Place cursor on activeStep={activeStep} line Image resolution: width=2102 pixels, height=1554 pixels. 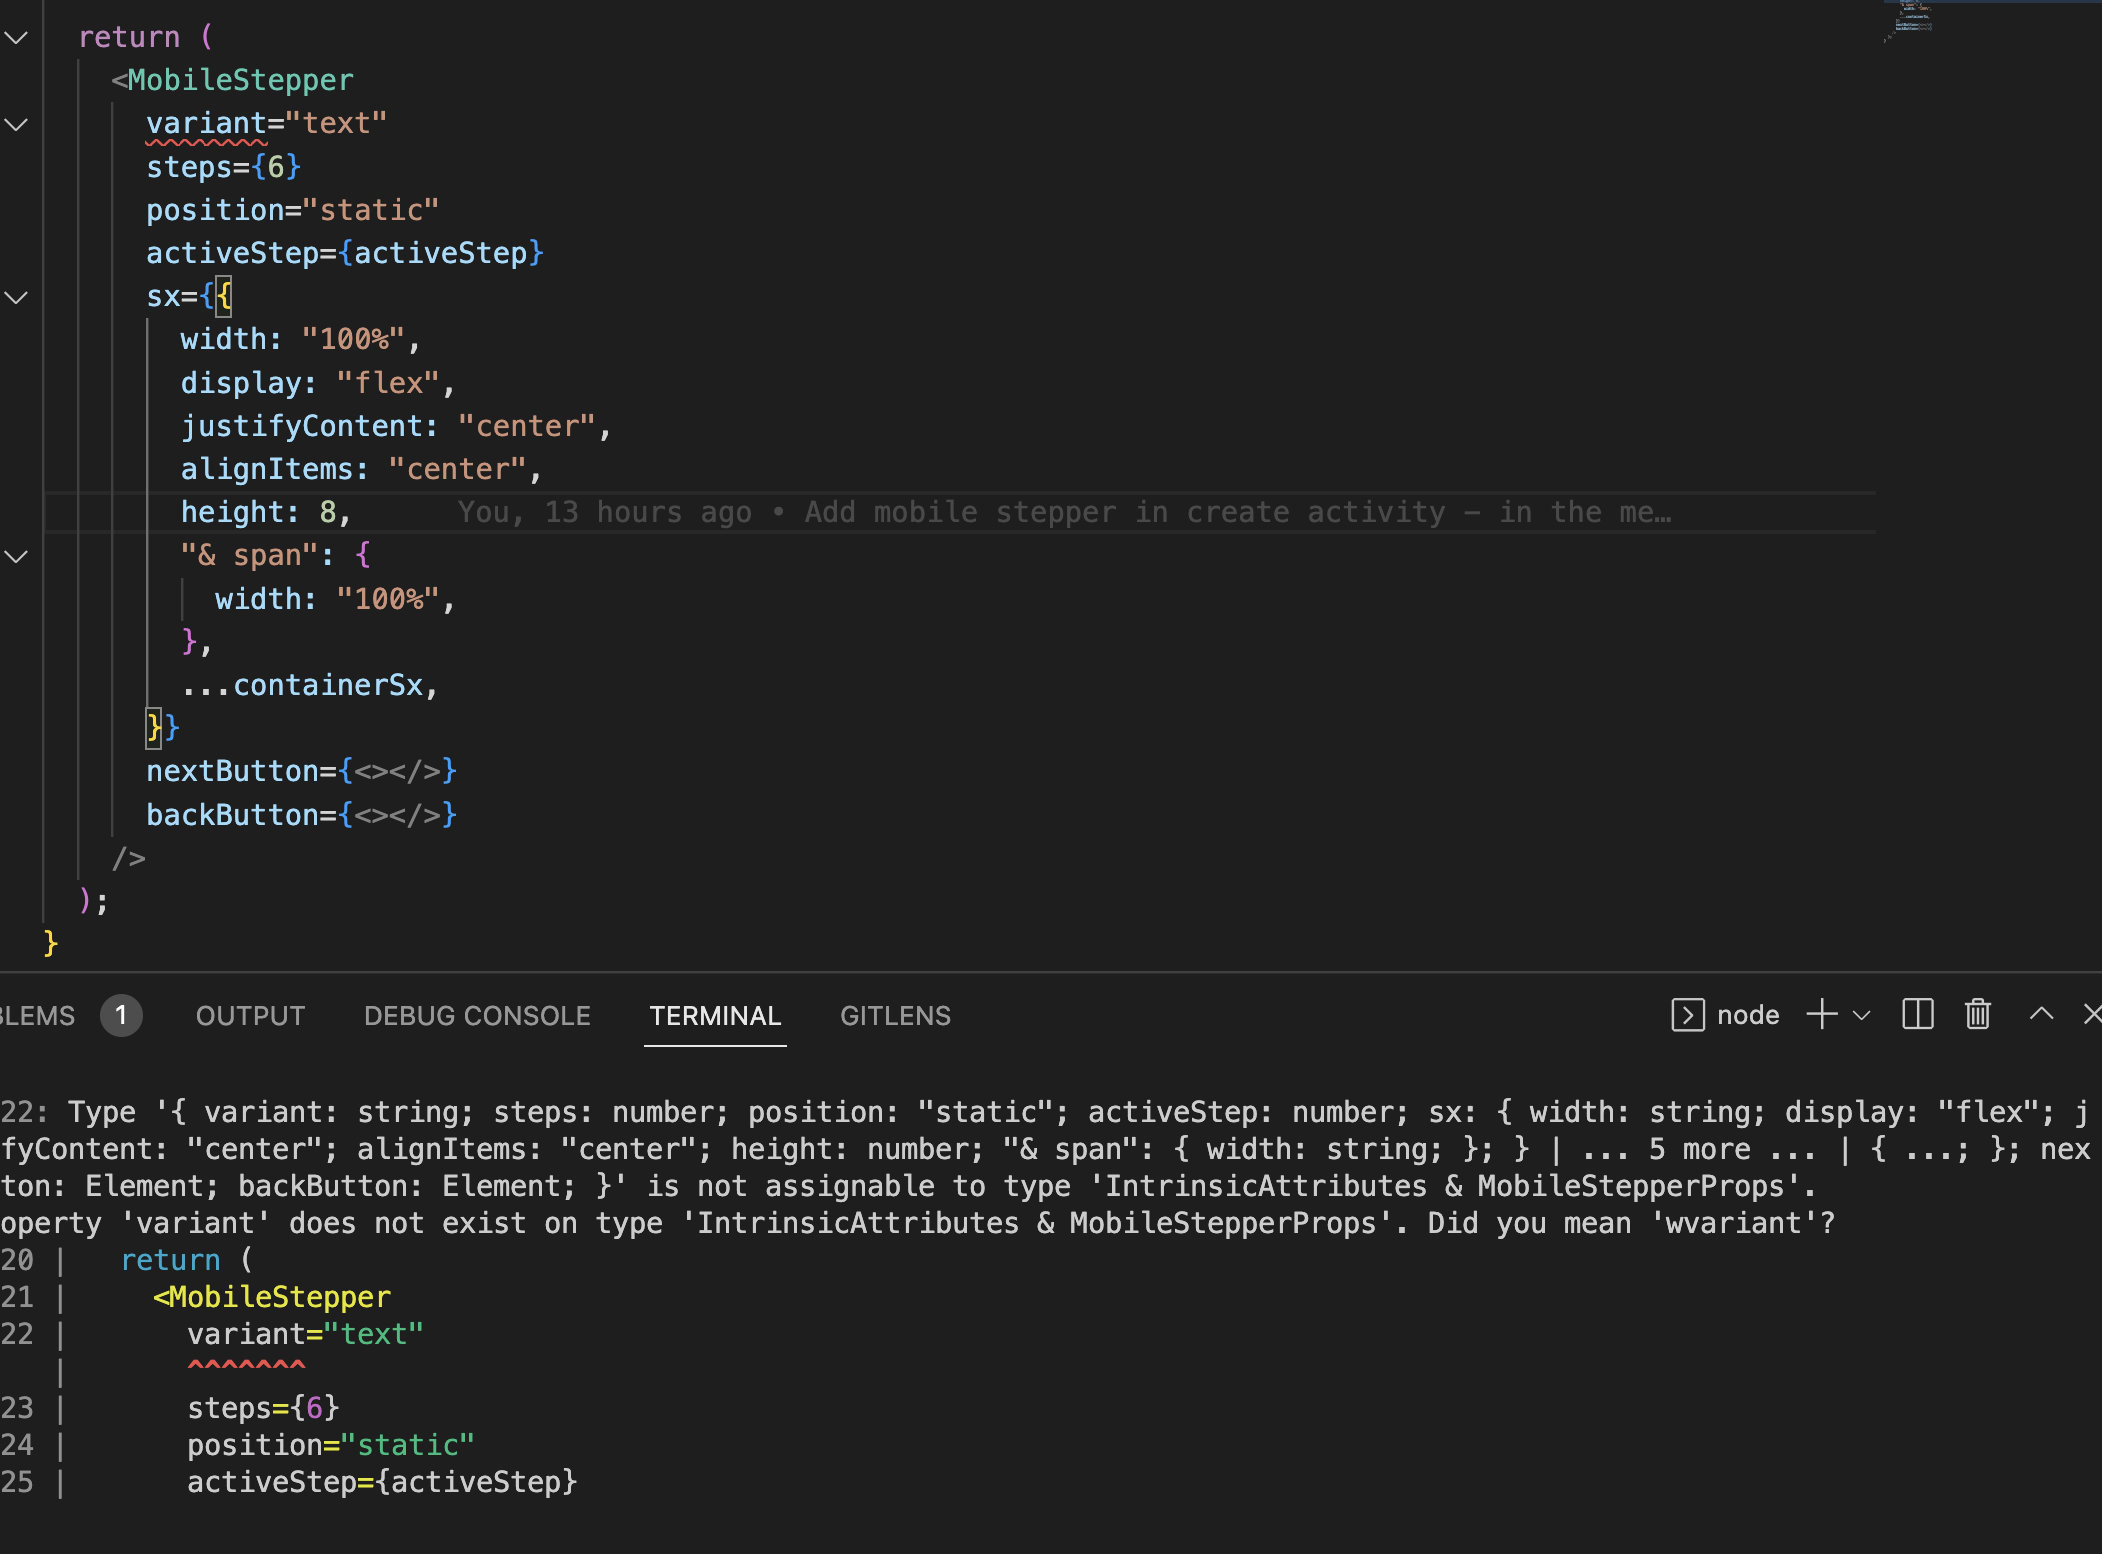pyautogui.click(x=345, y=252)
